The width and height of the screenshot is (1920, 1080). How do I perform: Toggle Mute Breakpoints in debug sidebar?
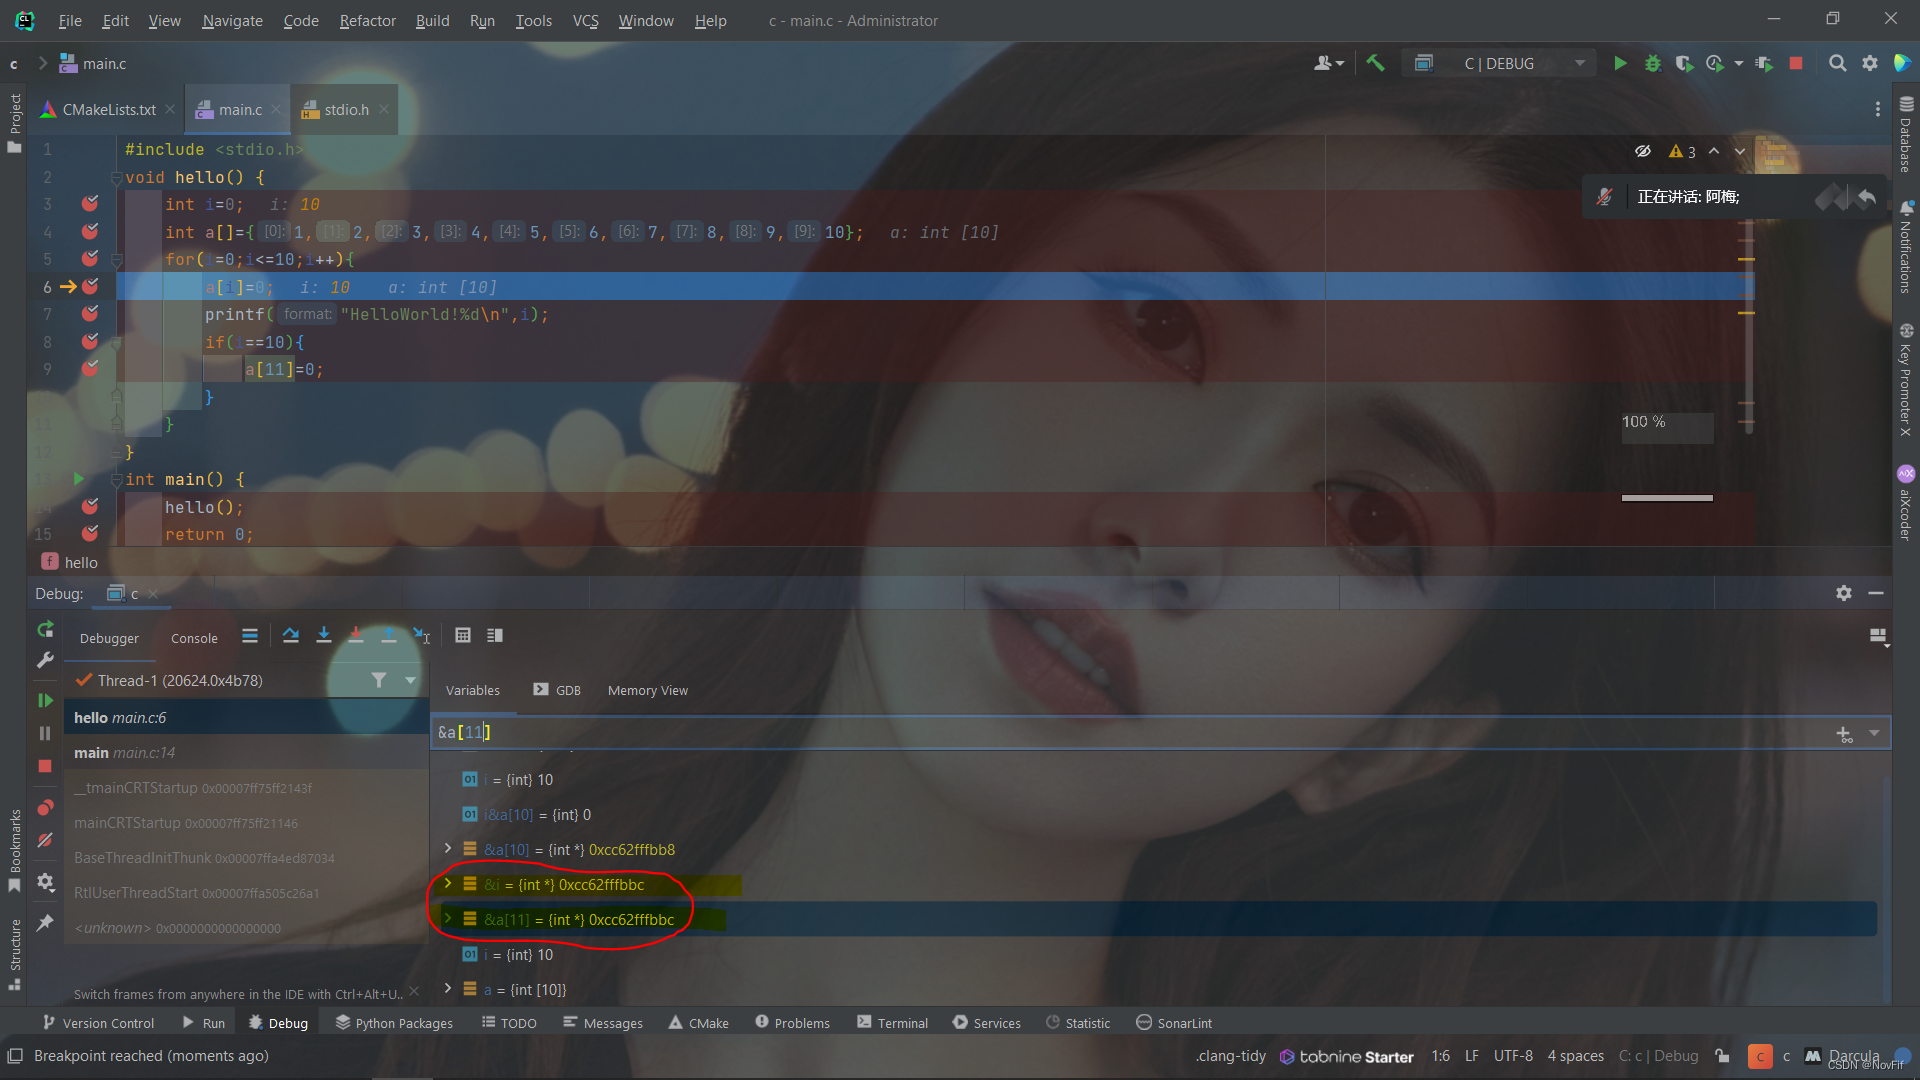[45, 841]
